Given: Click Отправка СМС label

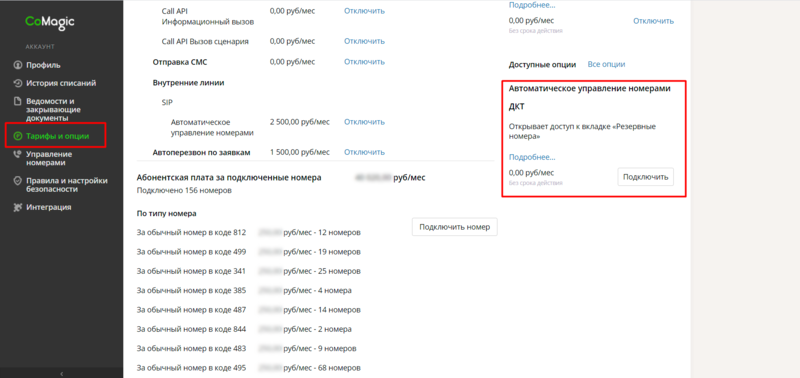Looking at the screenshot, I should [x=180, y=62].
